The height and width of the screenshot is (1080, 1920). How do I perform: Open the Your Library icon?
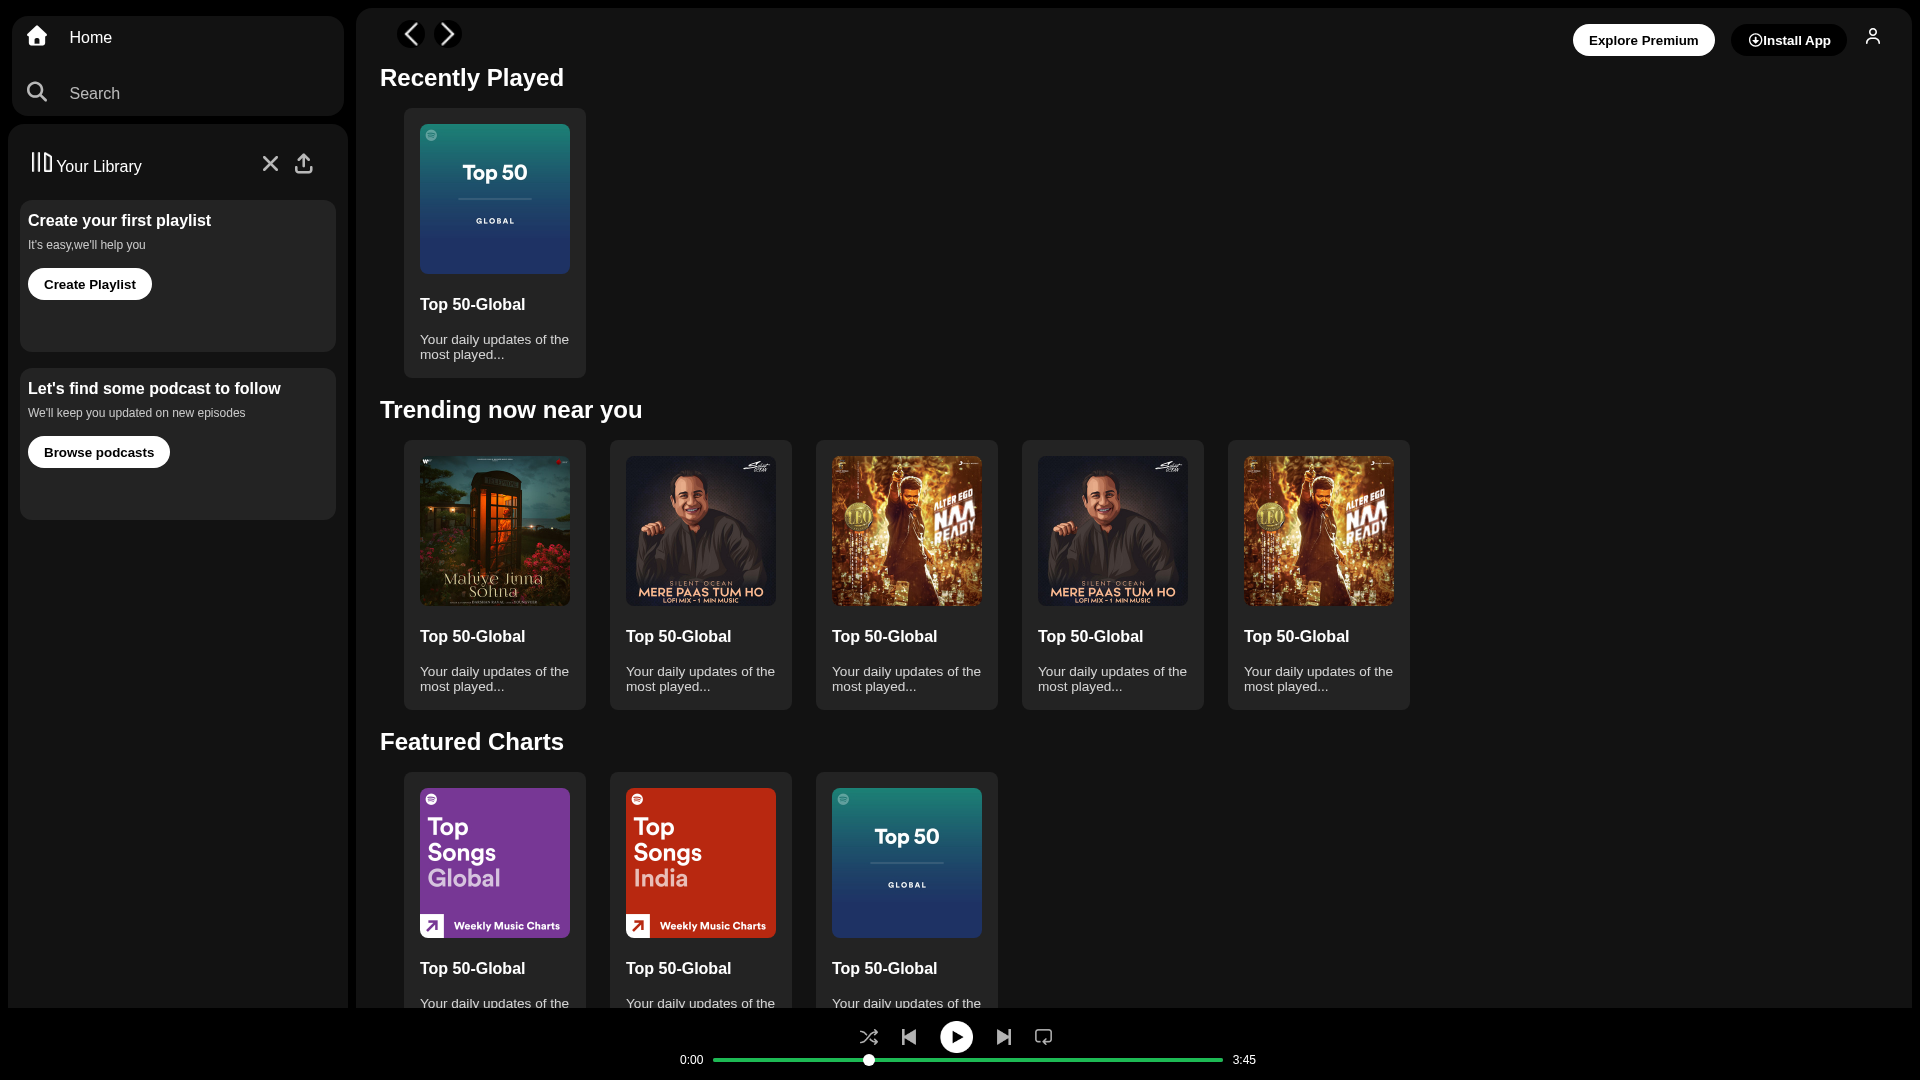(41, 162)
